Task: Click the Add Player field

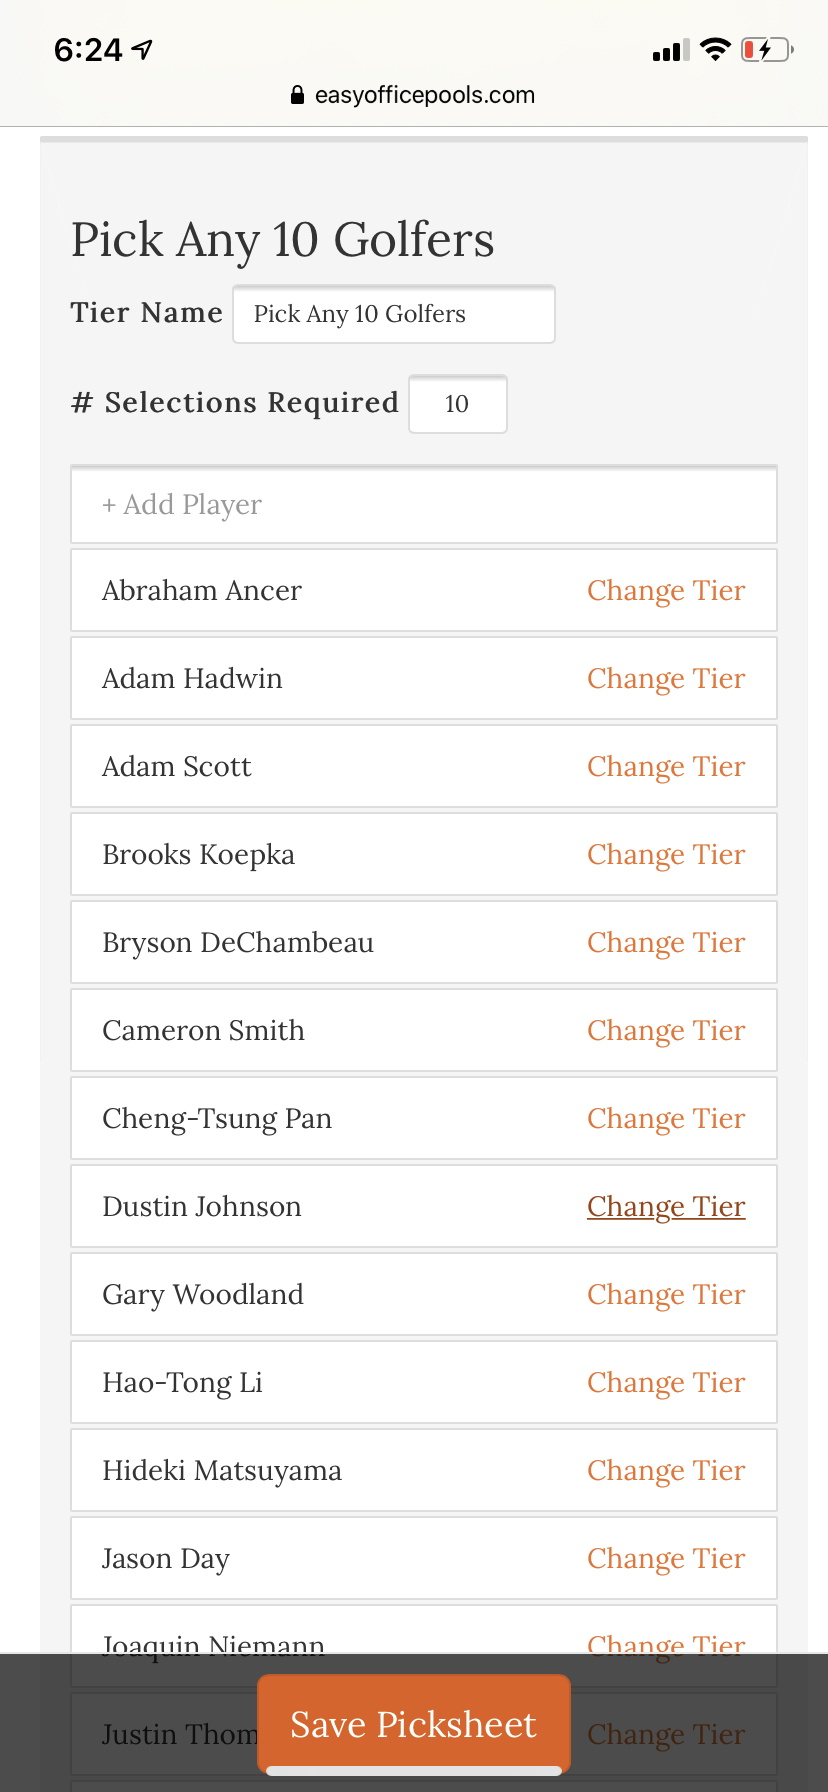Action: click(424, 505)
